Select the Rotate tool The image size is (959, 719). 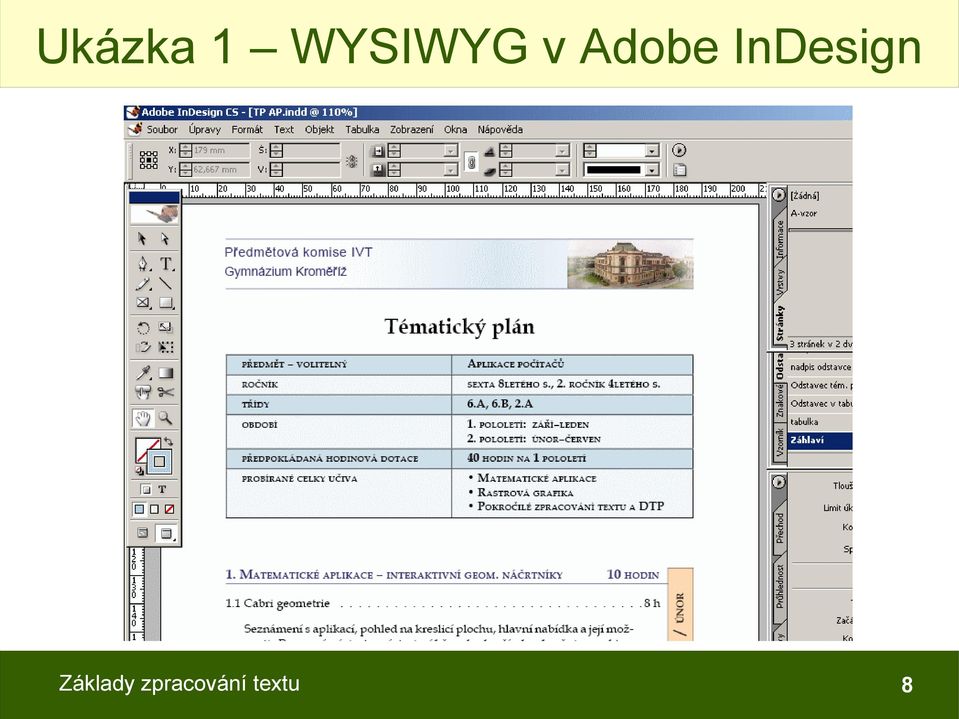tap(143, 328)
